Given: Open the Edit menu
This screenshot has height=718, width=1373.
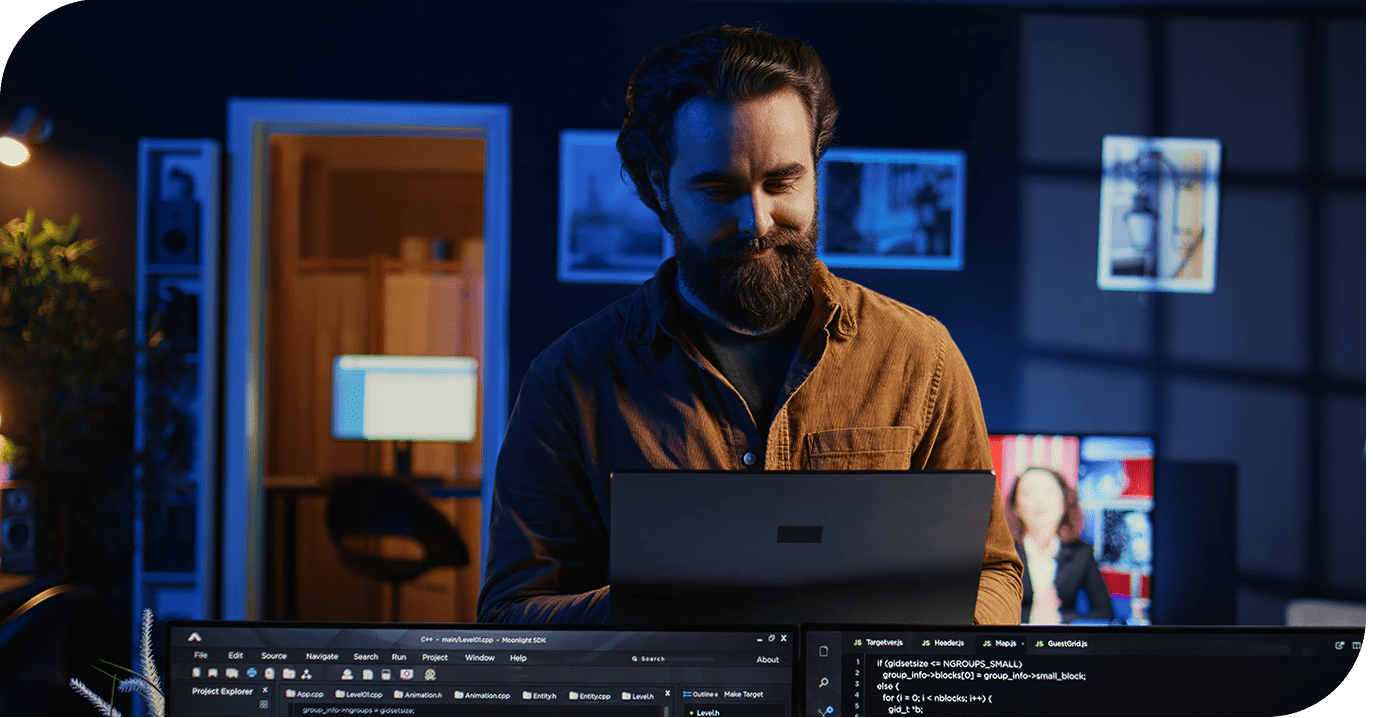Looking at the screenshot, I should coord(235,657).
